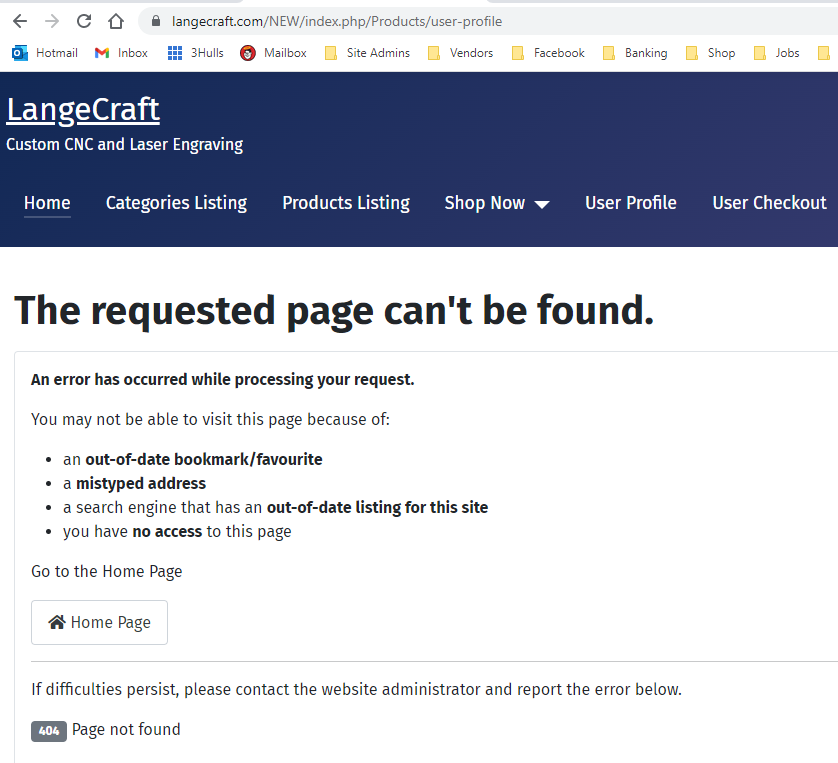
Task: Open the Mailbox bookmark
Action: pos(273,53)
